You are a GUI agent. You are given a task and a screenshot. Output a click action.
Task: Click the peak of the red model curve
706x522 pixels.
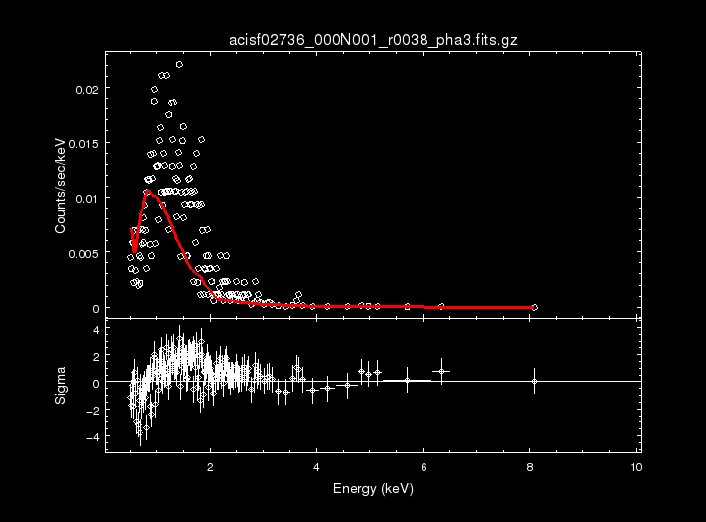(149, 193)
